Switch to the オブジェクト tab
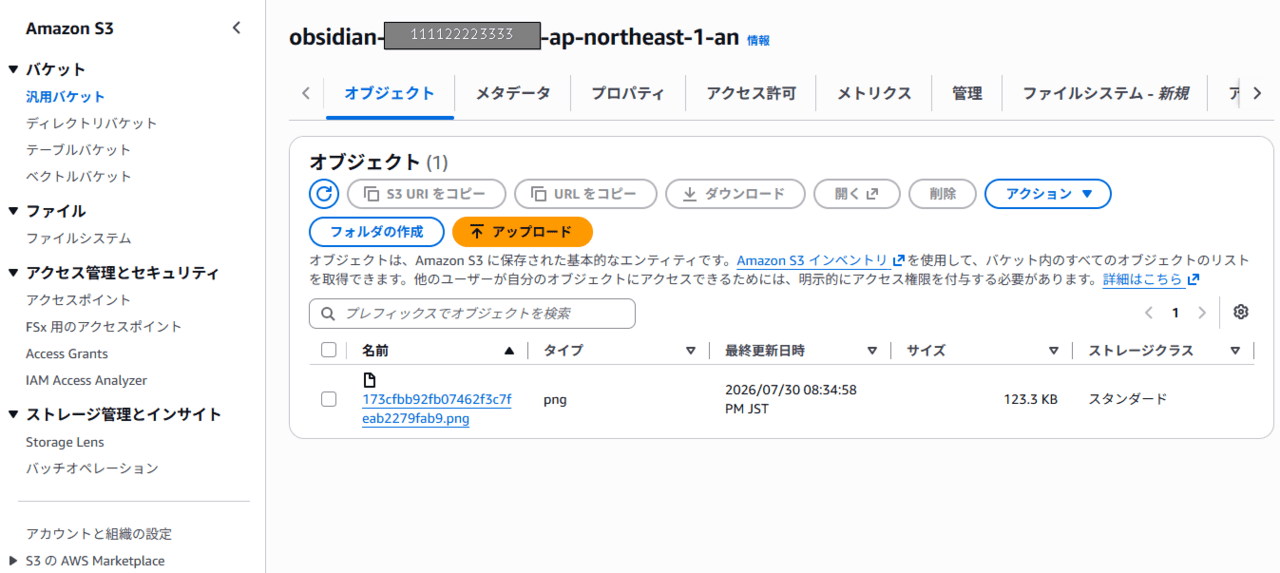This screenshot has height=573, width=1280. (x=389, y=93)
